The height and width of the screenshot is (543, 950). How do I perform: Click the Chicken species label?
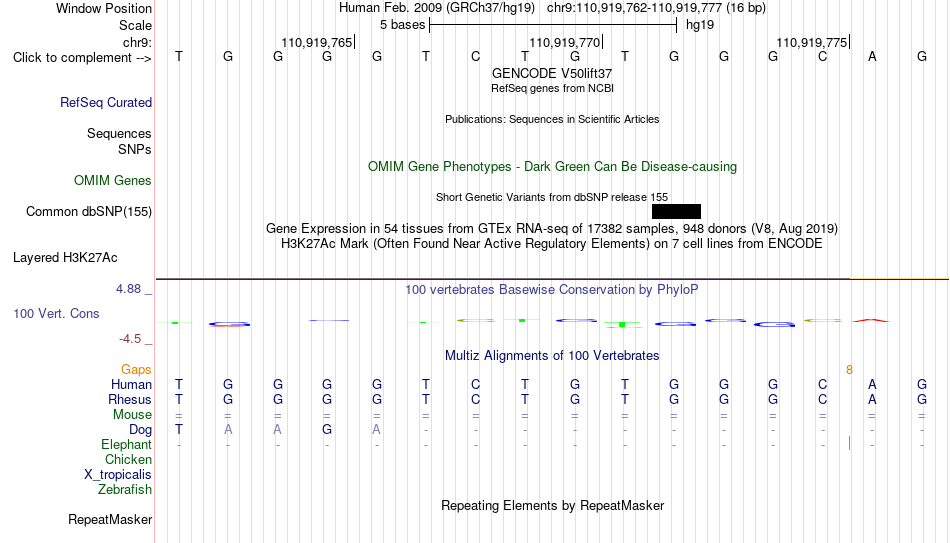(x=128, y=460)
